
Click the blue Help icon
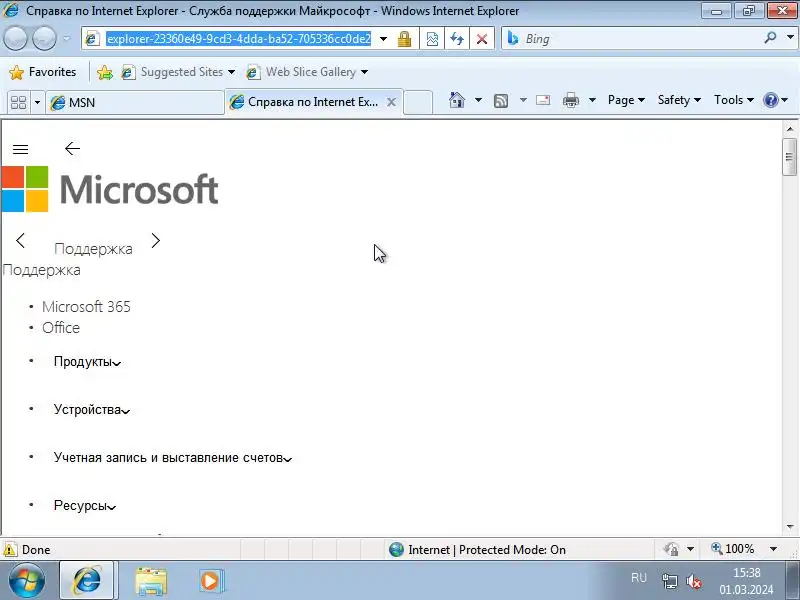click(x=770, y=100)
